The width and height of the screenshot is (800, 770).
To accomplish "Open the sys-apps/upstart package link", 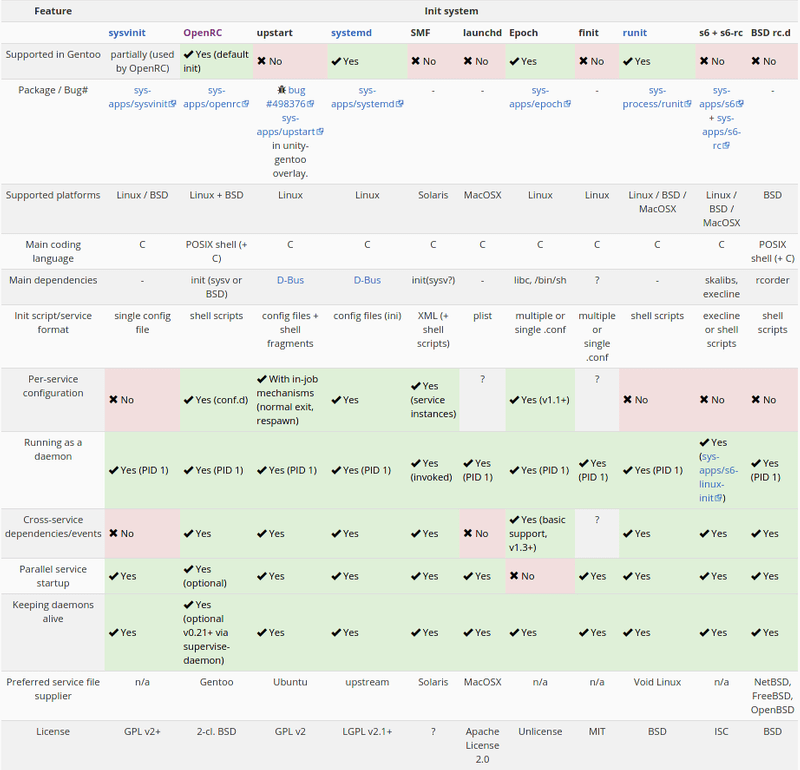I will (290, 125).
